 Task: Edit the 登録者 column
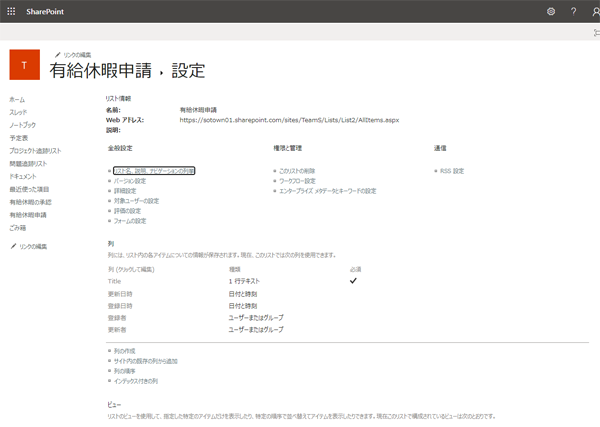(x=117, y=318)
